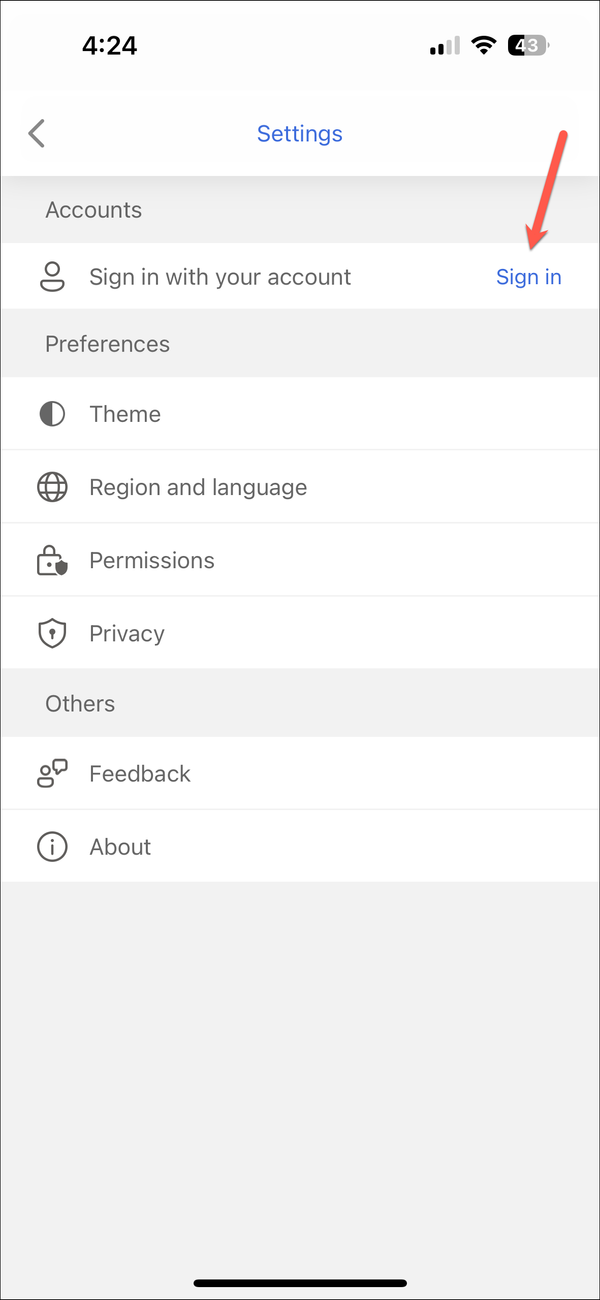Tap the About info icon

(52, 846)
